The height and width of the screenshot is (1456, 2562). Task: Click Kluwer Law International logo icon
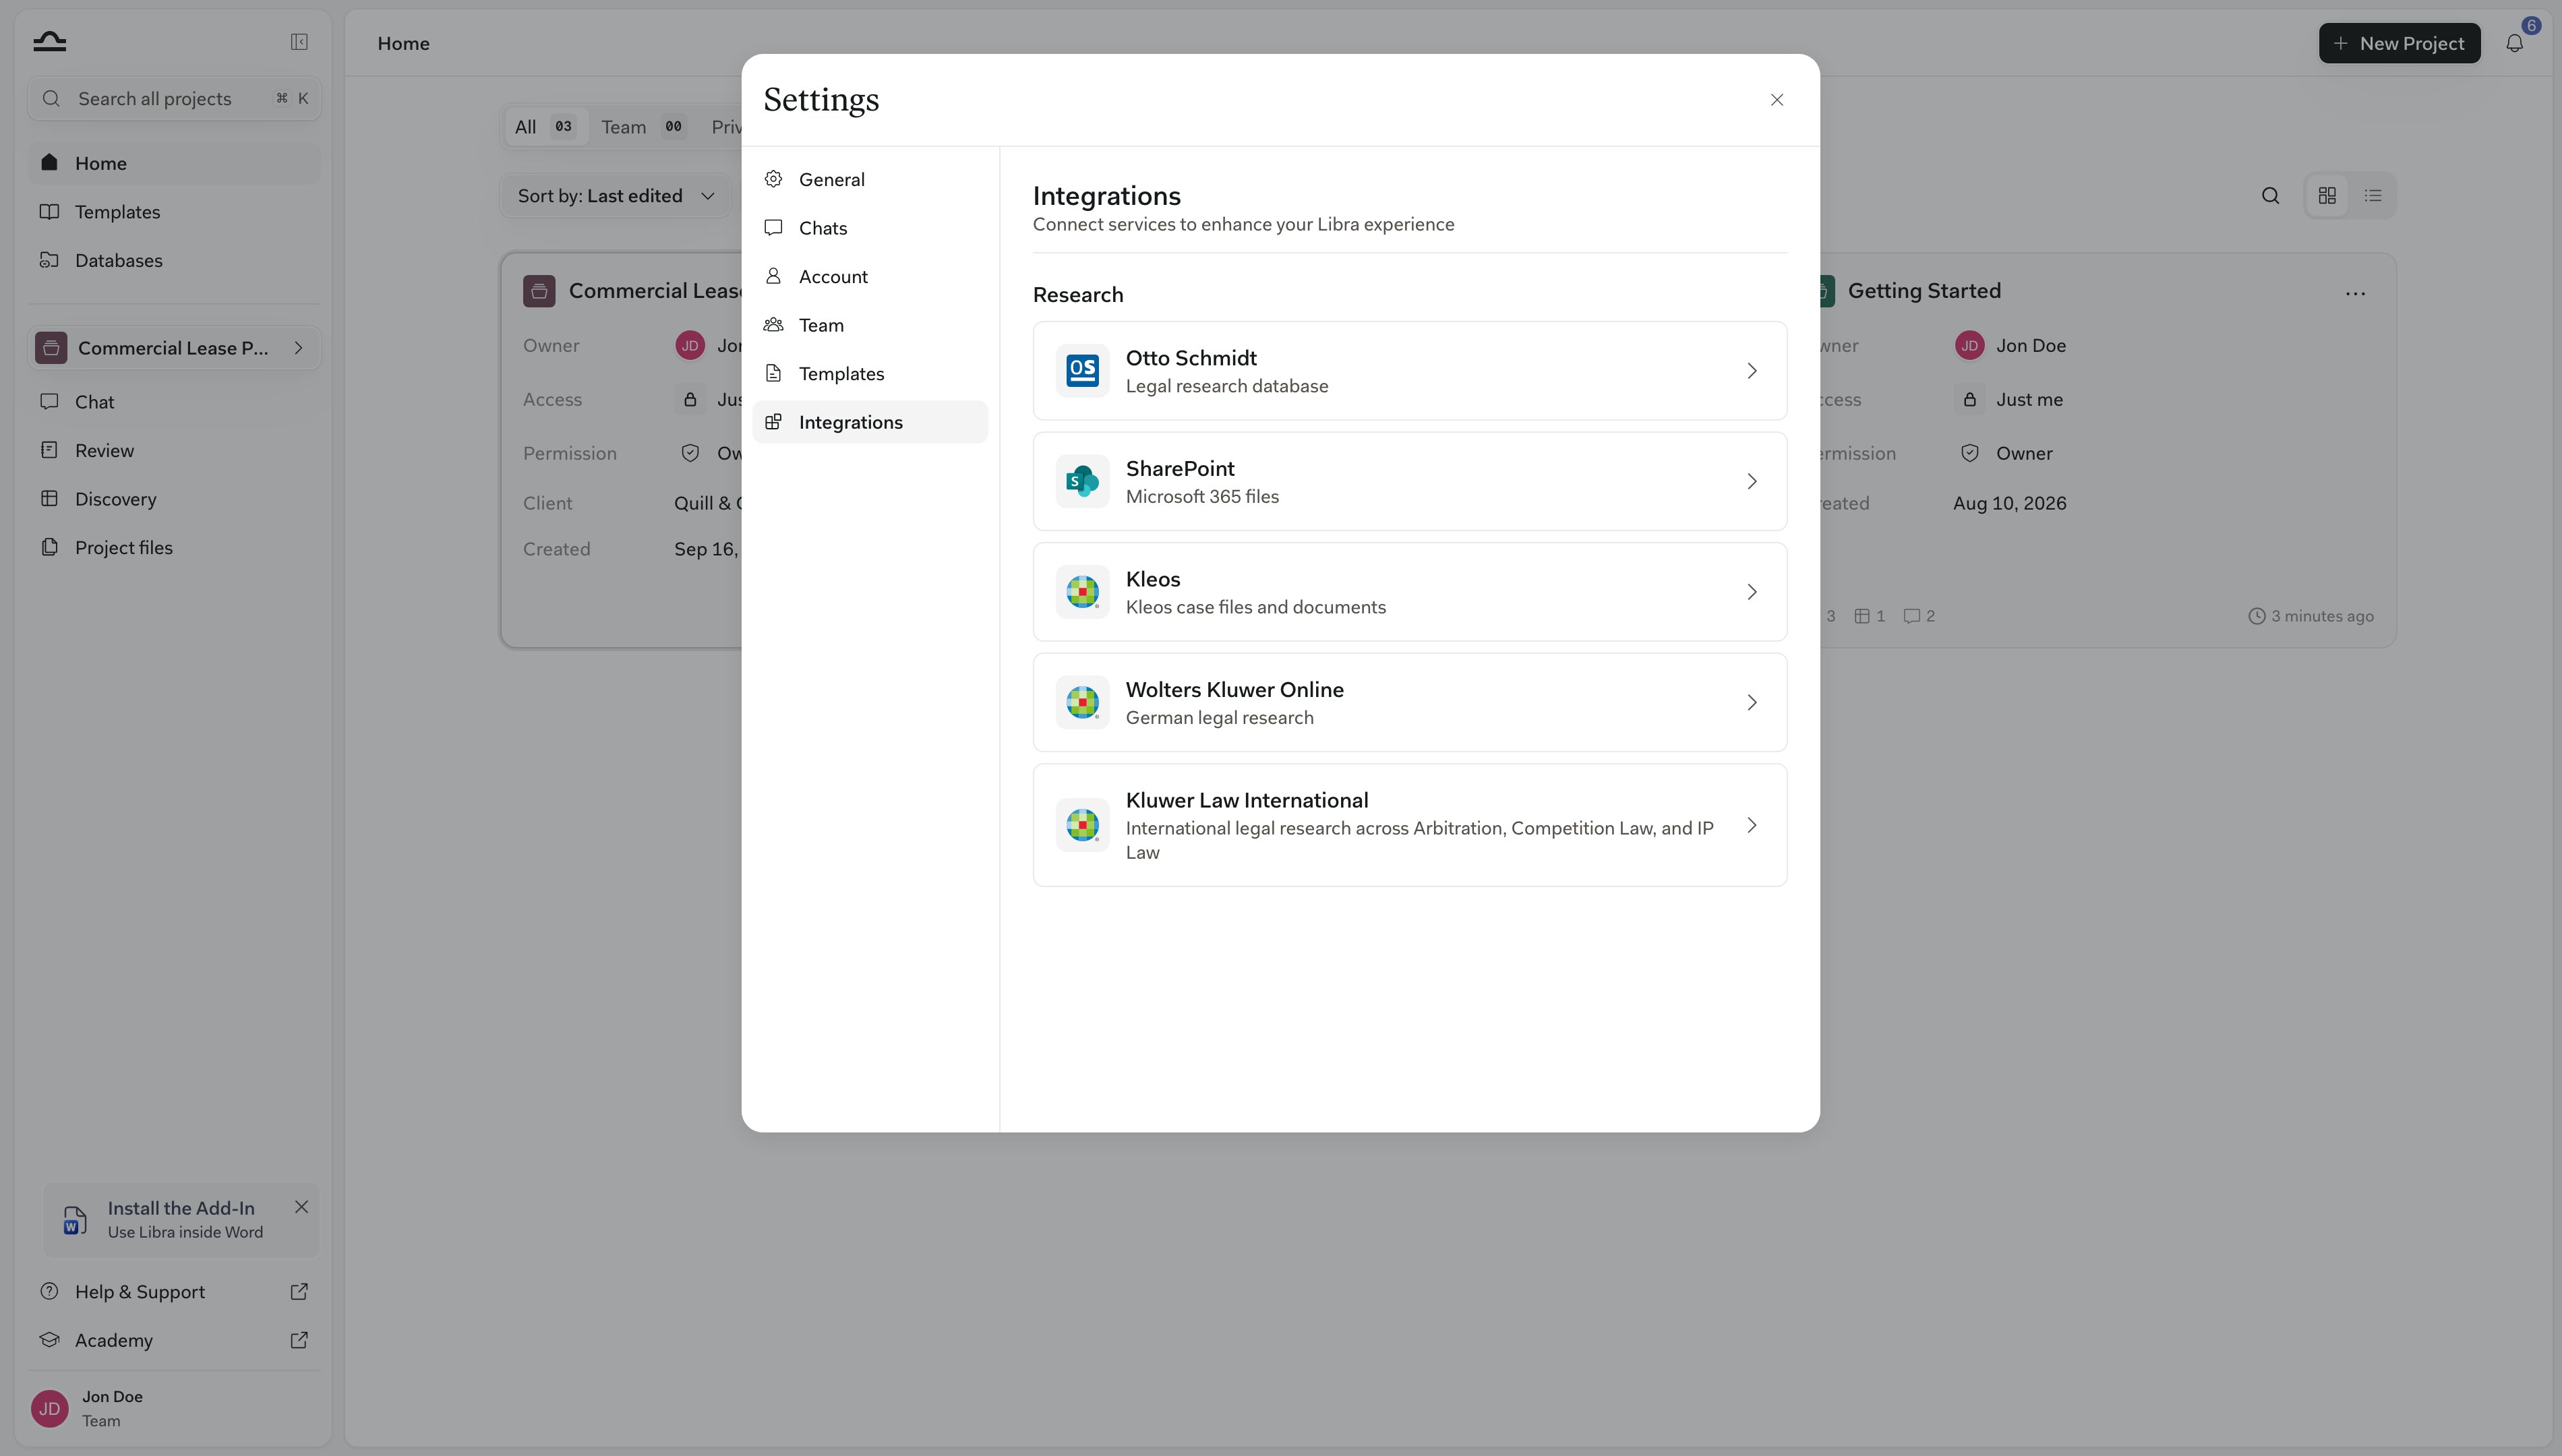[1082, 825]
